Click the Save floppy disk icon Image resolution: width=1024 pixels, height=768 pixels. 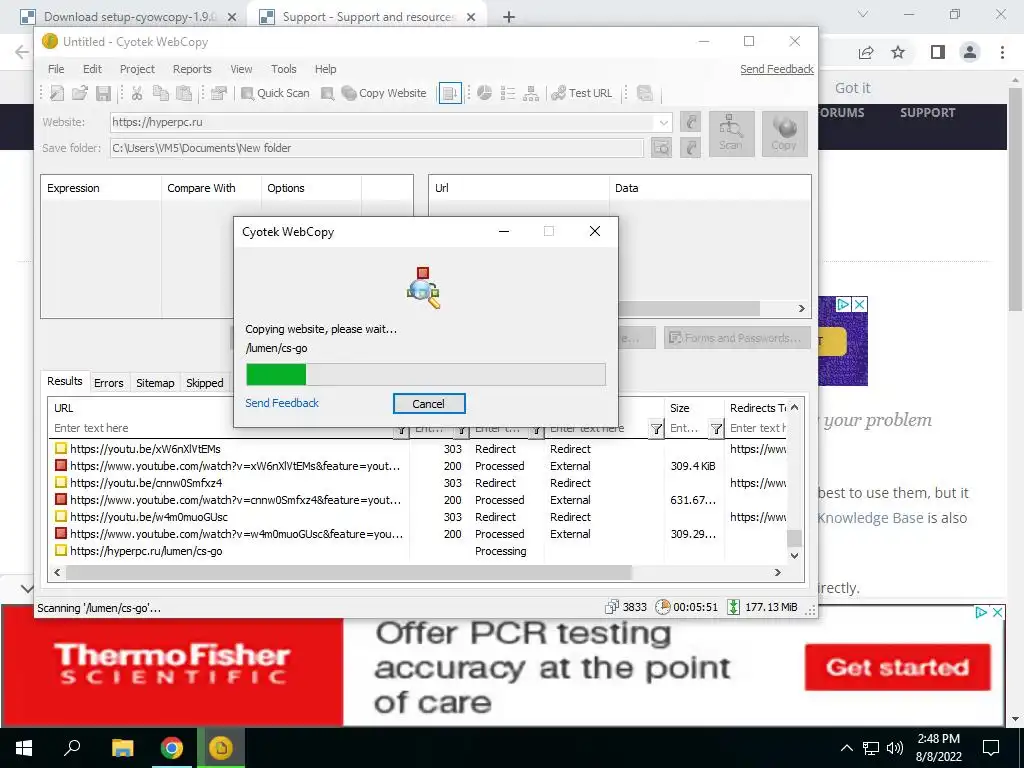103,93
